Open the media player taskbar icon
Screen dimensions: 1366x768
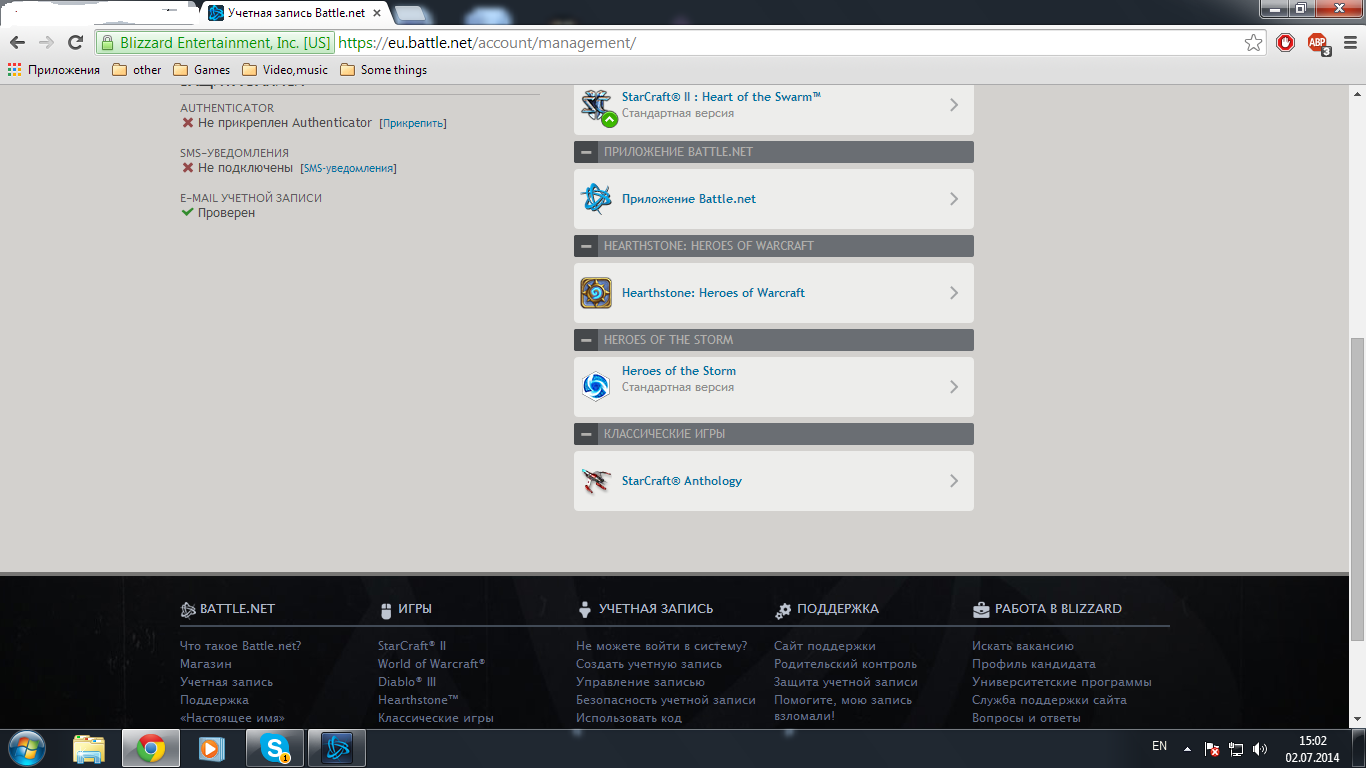pyautogui.click(x=212, y=748)
